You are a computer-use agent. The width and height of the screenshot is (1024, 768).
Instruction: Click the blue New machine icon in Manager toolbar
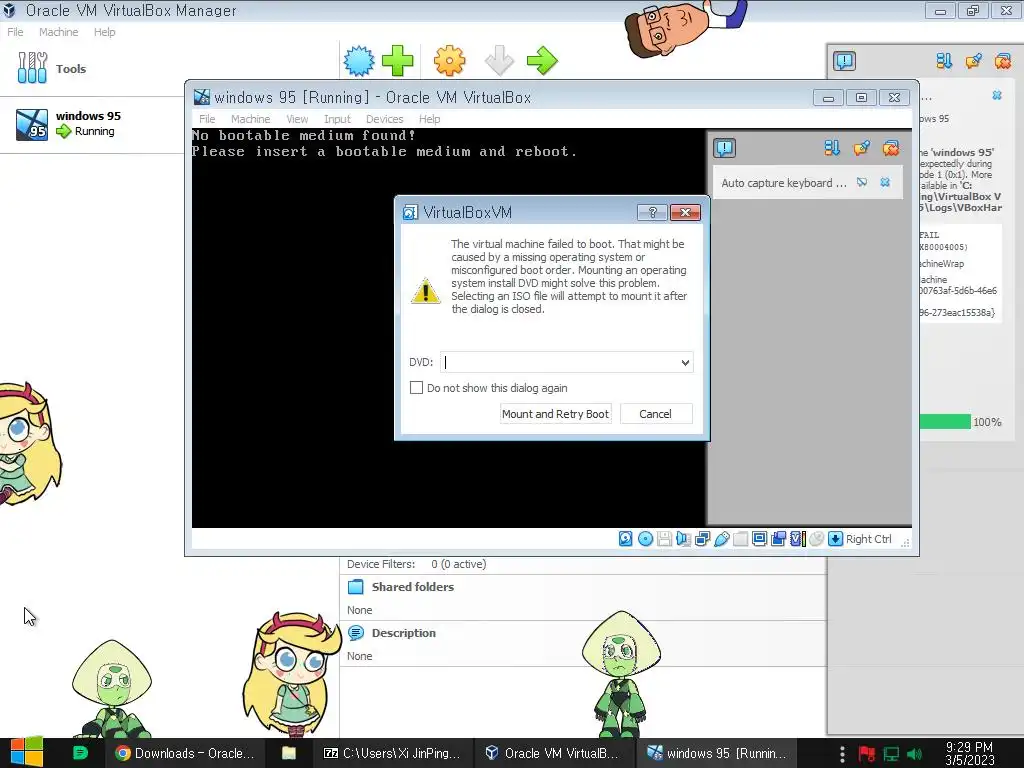coord(359,61)
